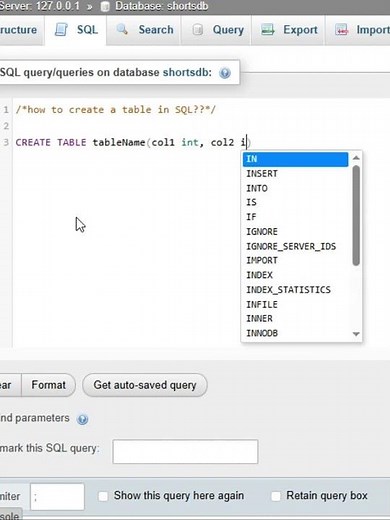Select INNER suggestion

[x=295, y=318]
